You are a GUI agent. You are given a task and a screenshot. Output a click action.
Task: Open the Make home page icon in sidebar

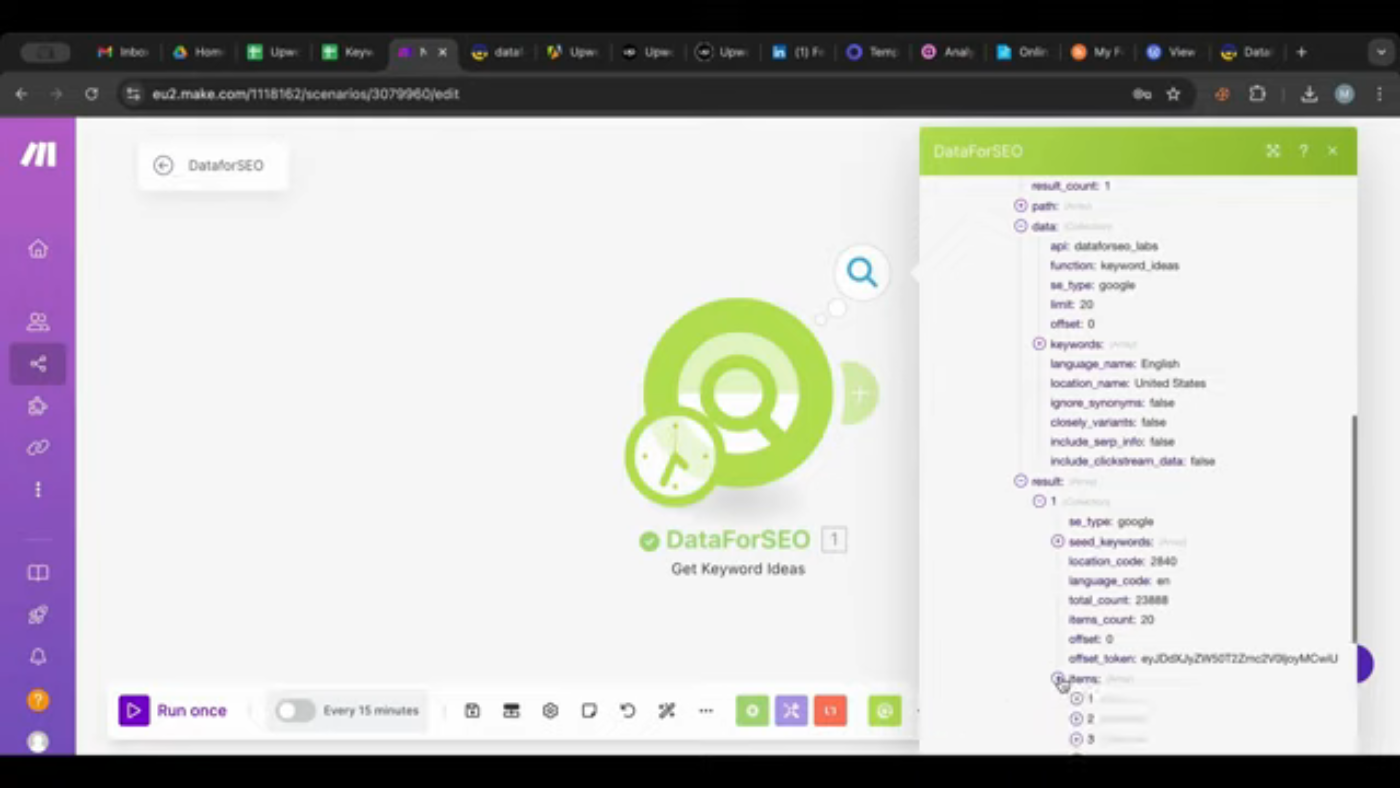point(38,248)
